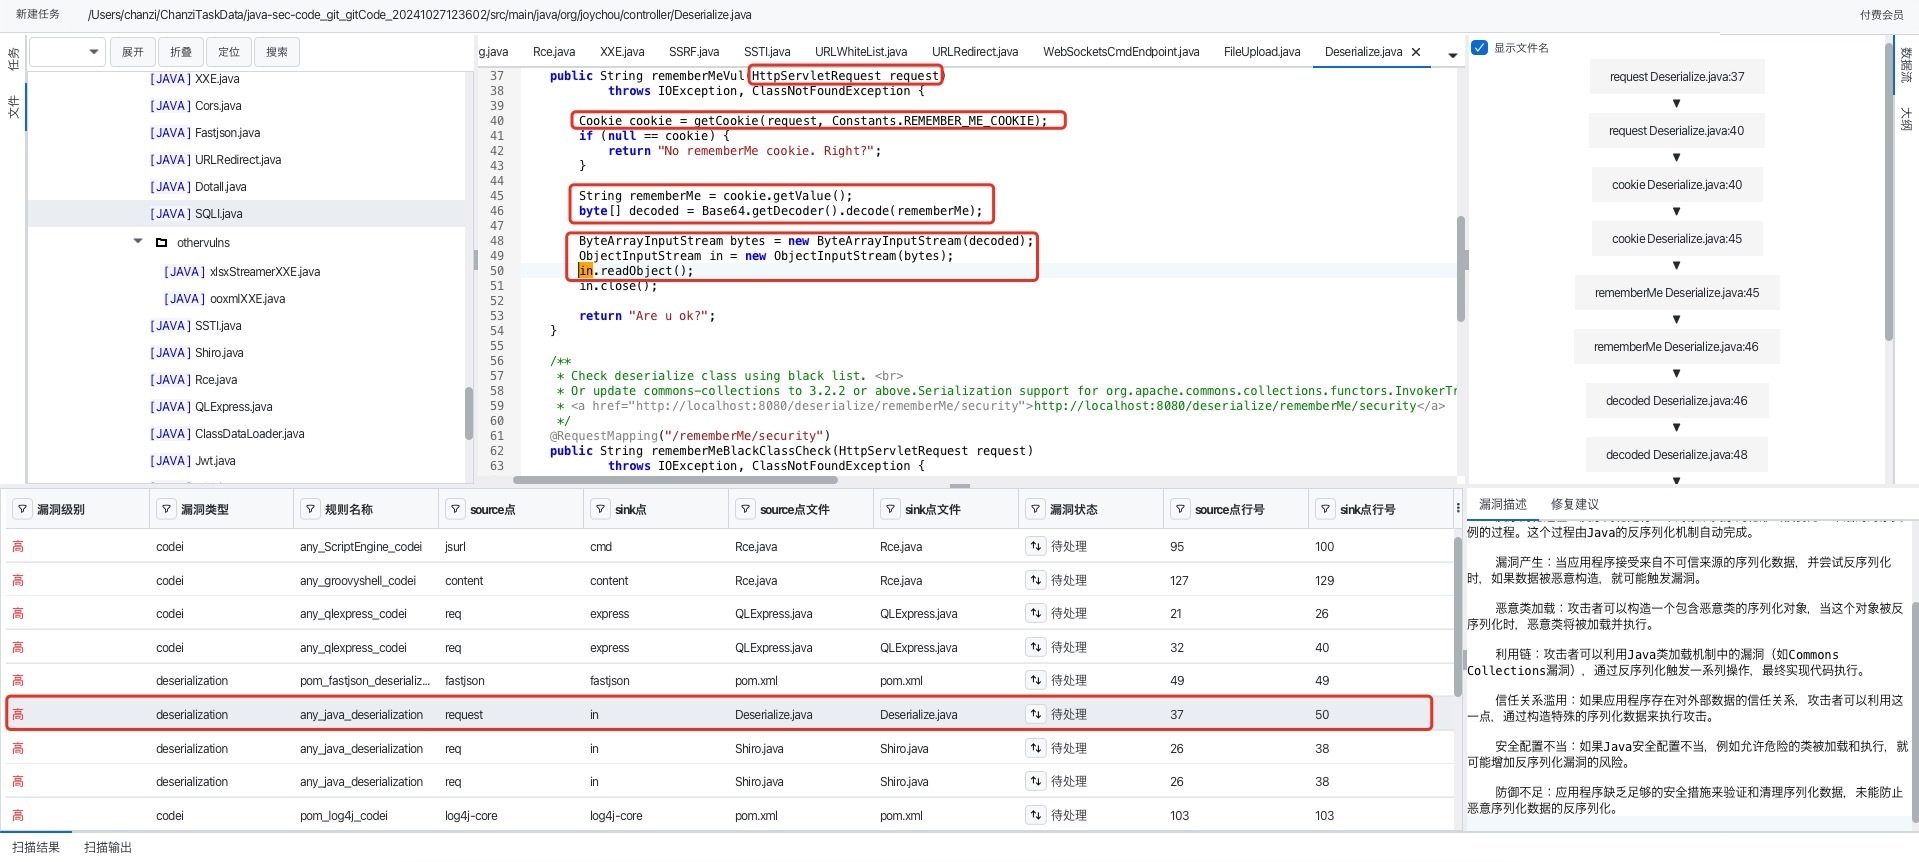
Task: Click the 搜索 button
Action: pos(277,52)
